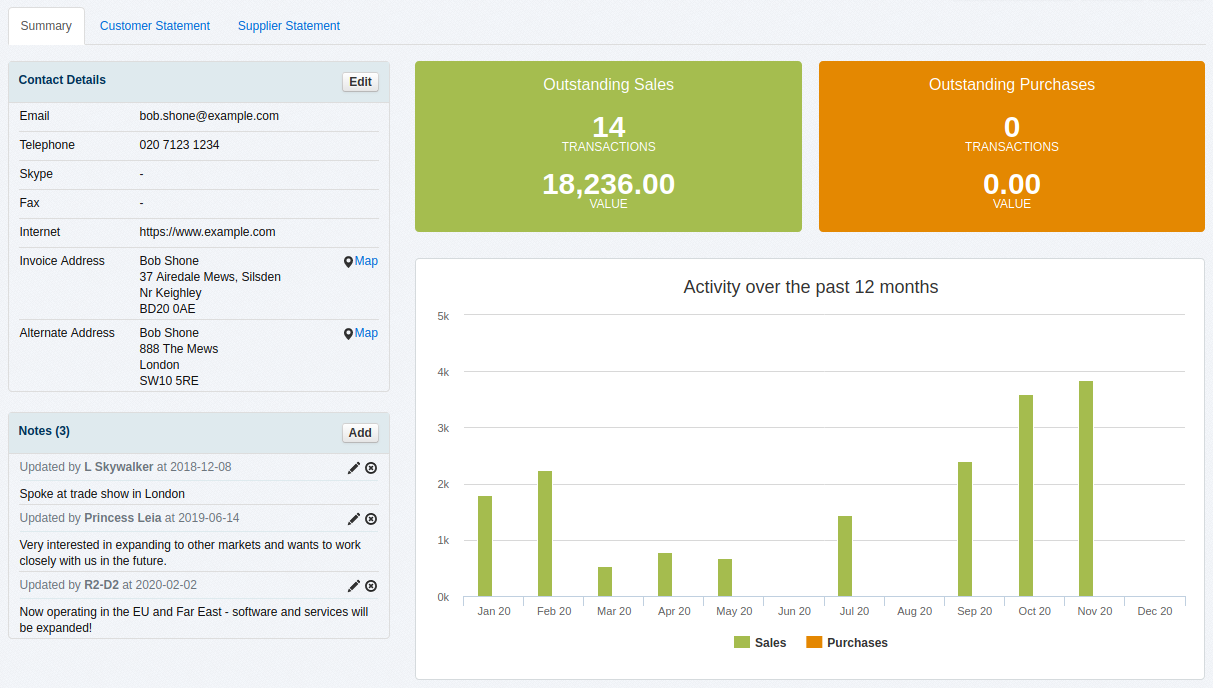Click the Jan 20 sales bar
This screenshot has width=1213, height=688.
pos(485,546)
